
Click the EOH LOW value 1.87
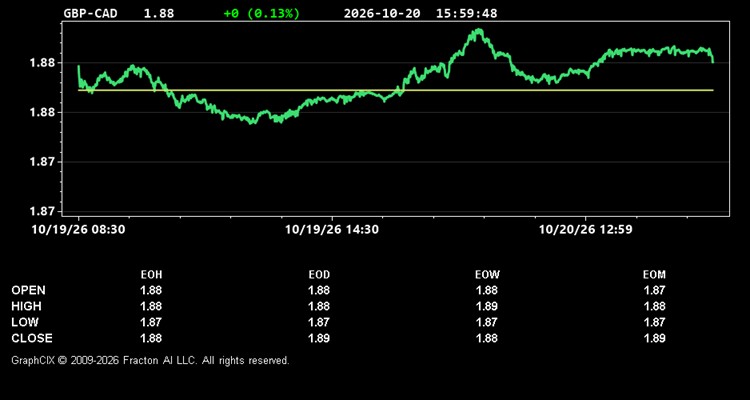click(151, 322)
